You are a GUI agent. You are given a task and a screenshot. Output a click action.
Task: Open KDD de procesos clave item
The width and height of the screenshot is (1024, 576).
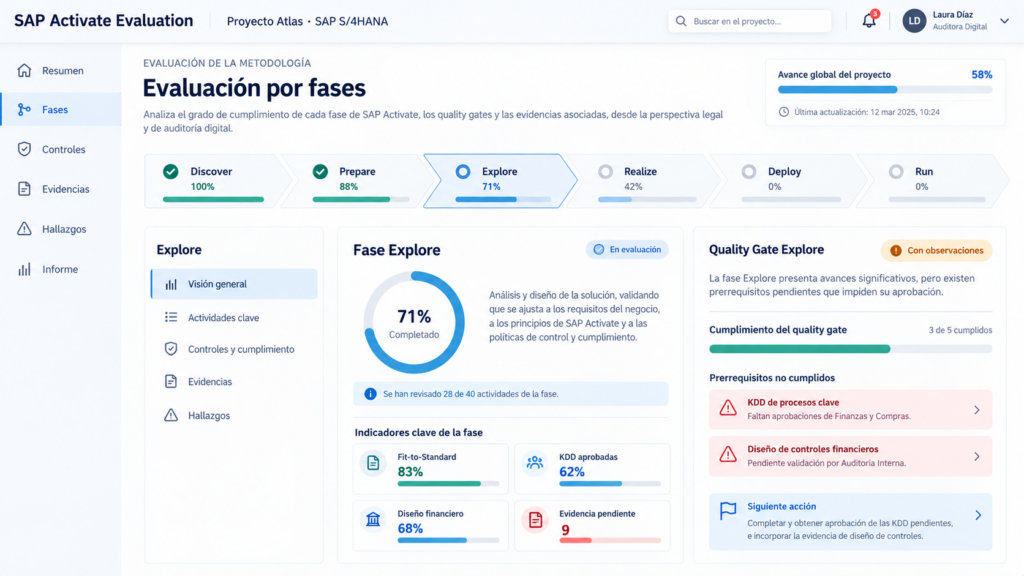click(x=850, y=409)
